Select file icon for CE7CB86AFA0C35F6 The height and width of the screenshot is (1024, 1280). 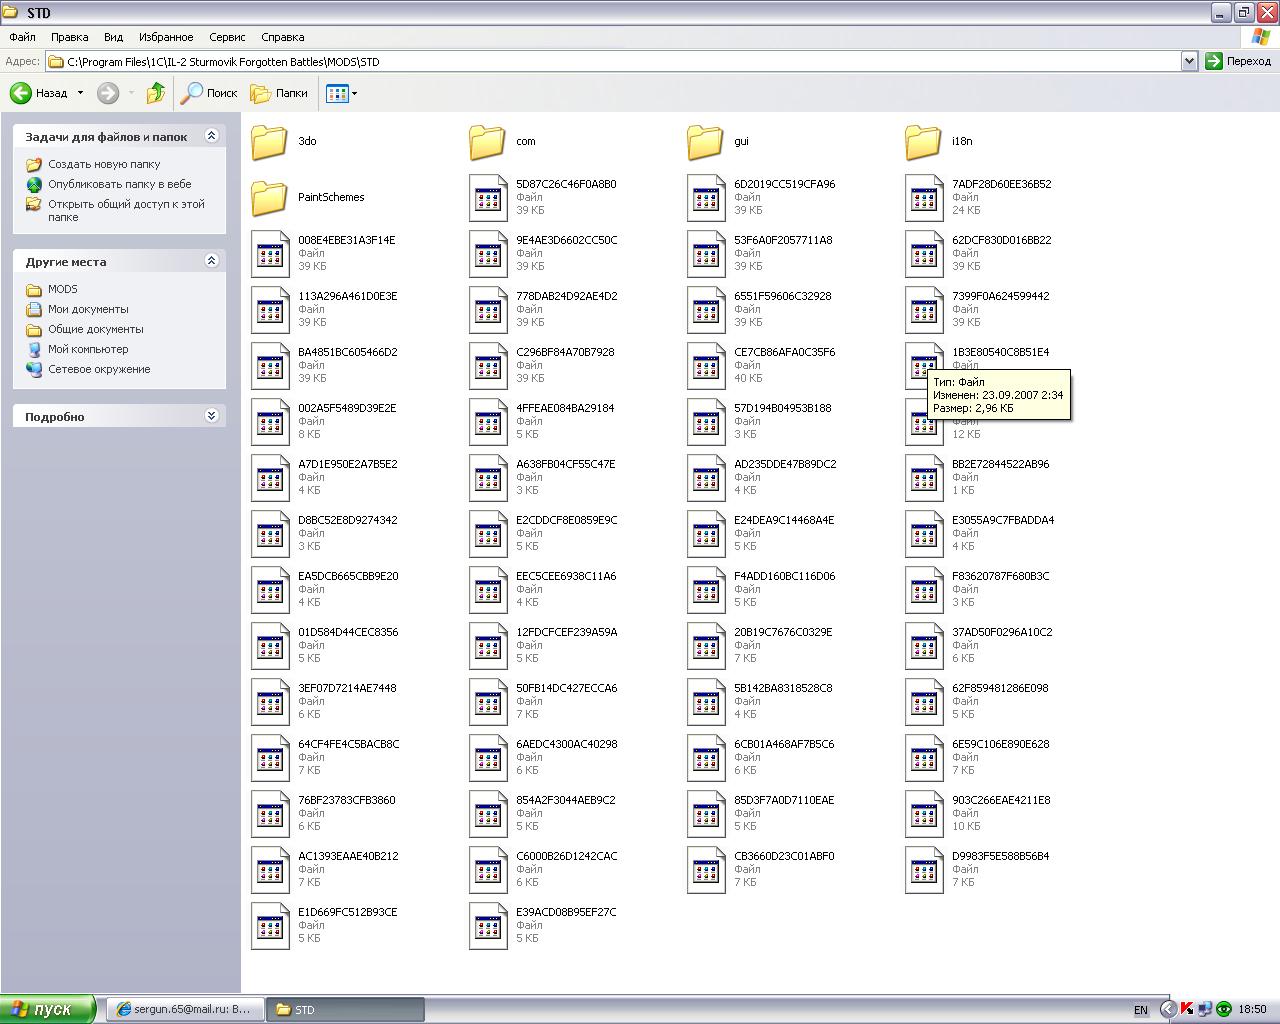(706, 366)
